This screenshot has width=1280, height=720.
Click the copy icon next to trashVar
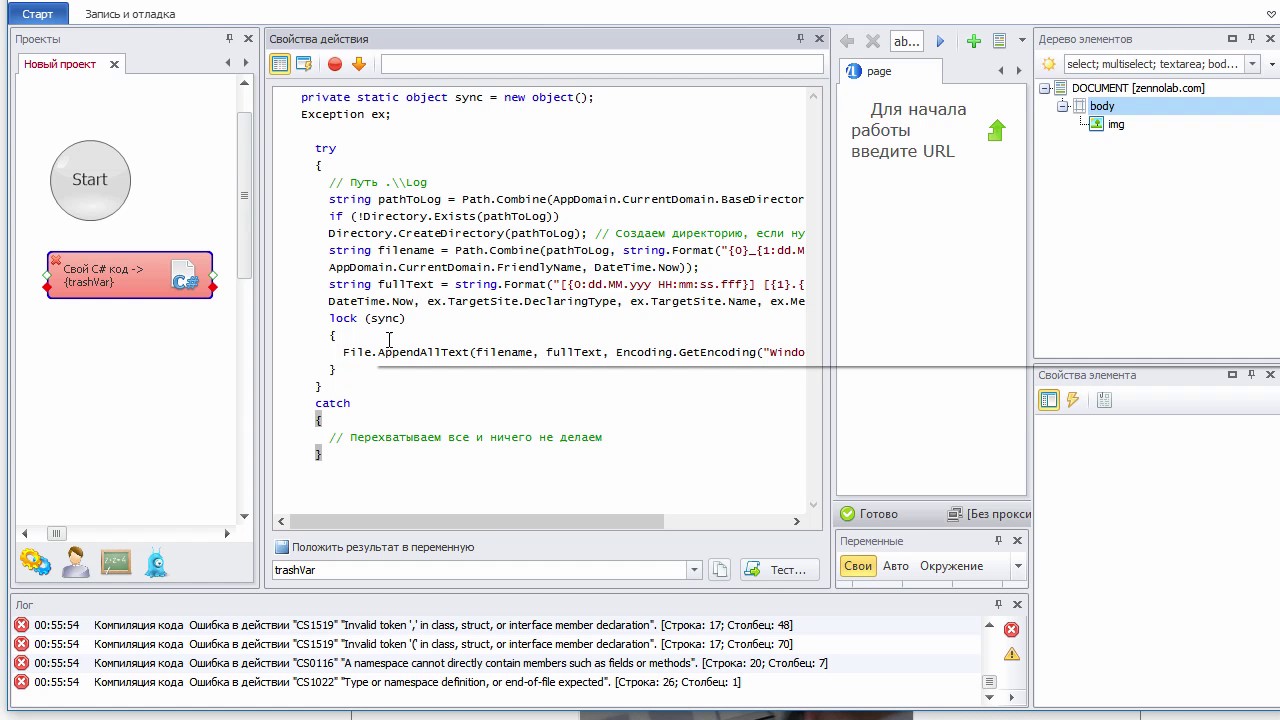click(x=719, y=570)
